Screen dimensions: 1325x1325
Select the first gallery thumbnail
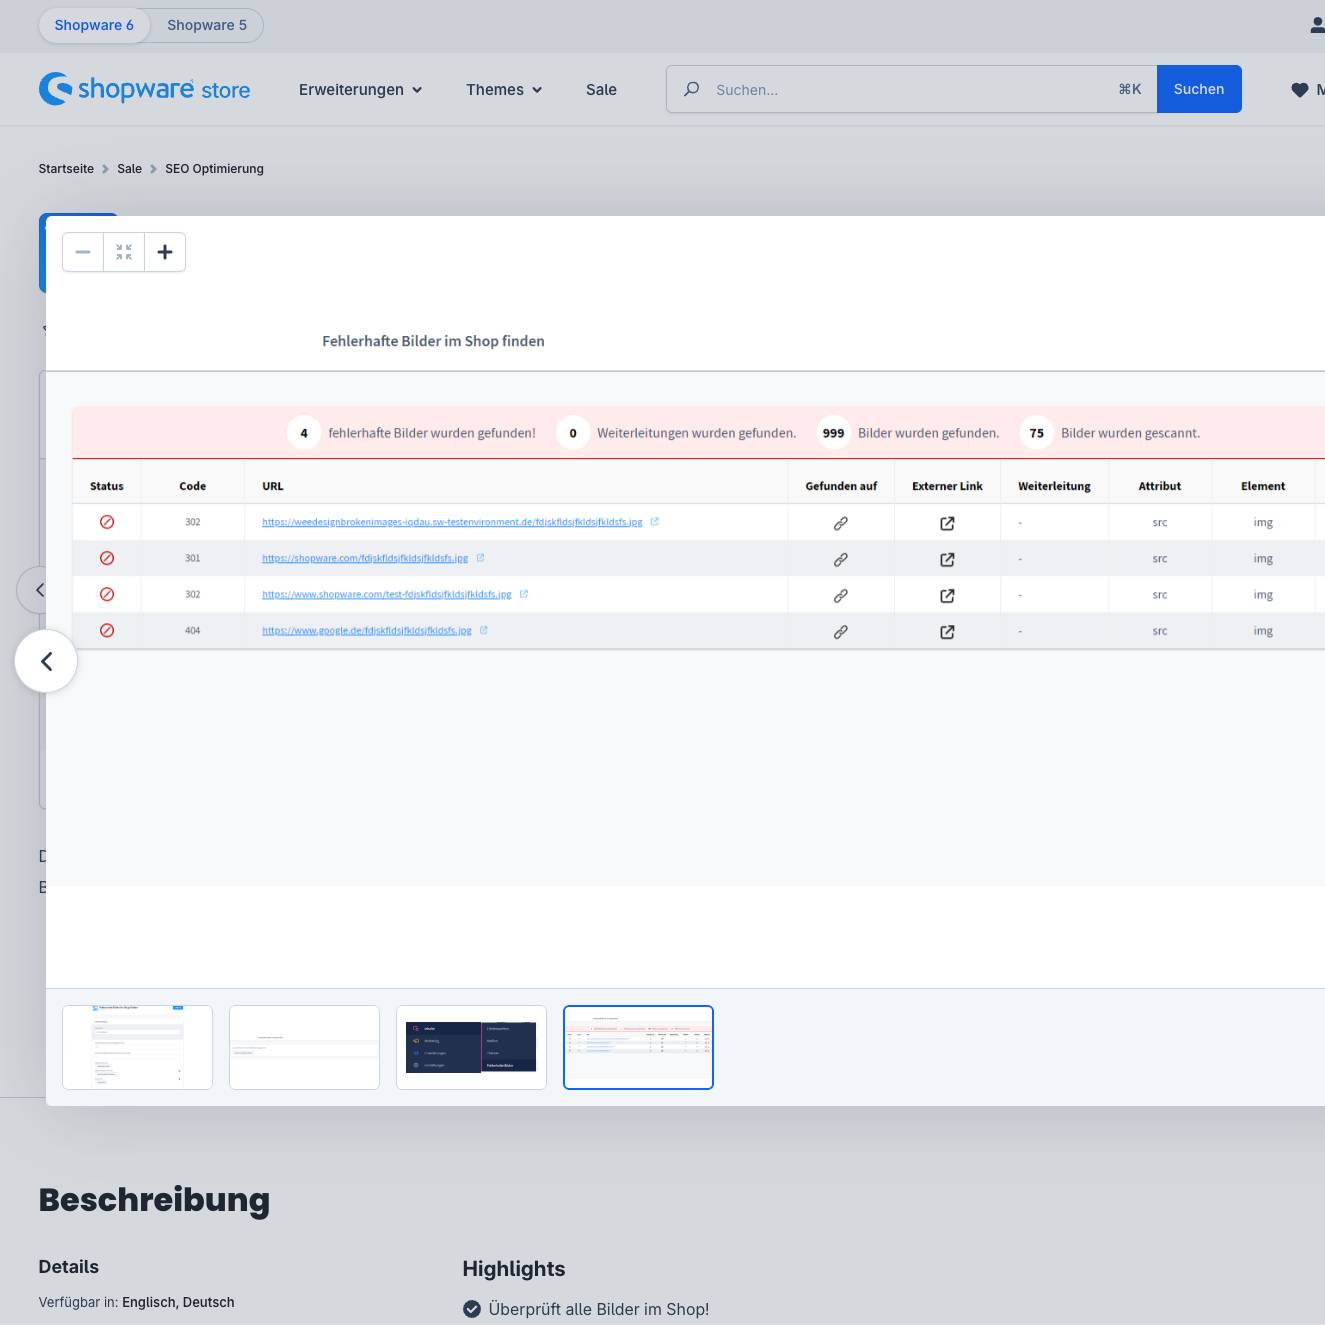pyautogui.click(x=137, y=1047)
